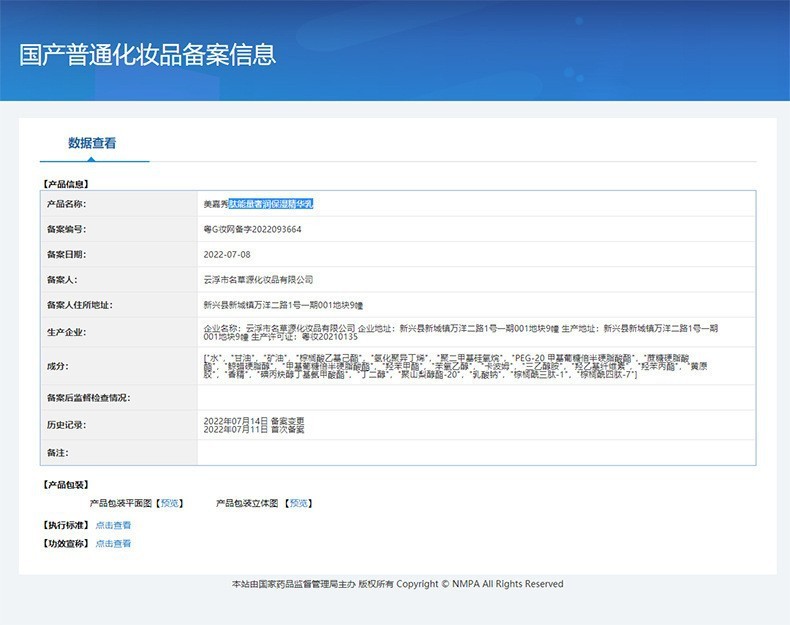Click the page title 国产普通化妆品备案信息

click(x=148, y=54)
